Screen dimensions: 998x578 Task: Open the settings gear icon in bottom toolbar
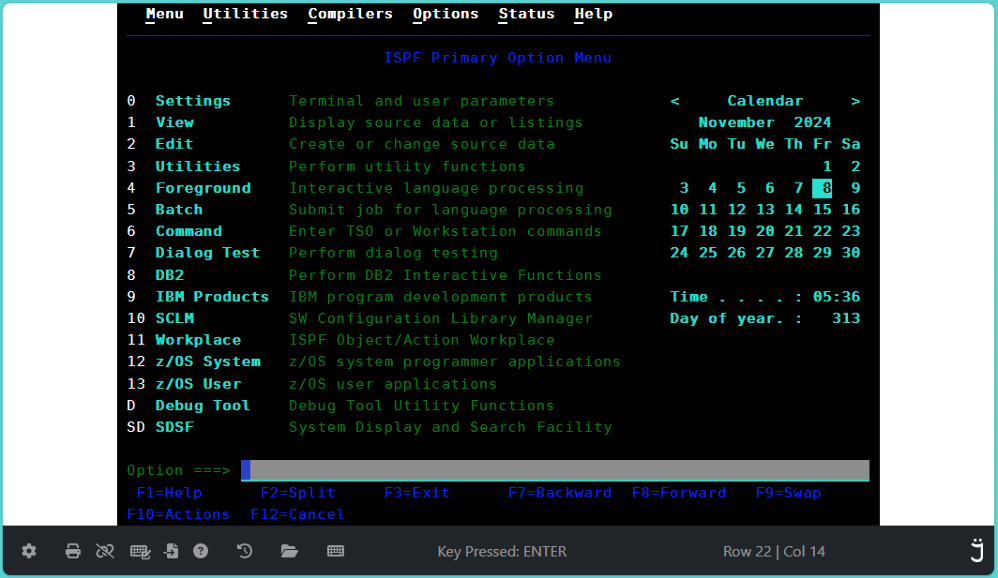point(29,551)
